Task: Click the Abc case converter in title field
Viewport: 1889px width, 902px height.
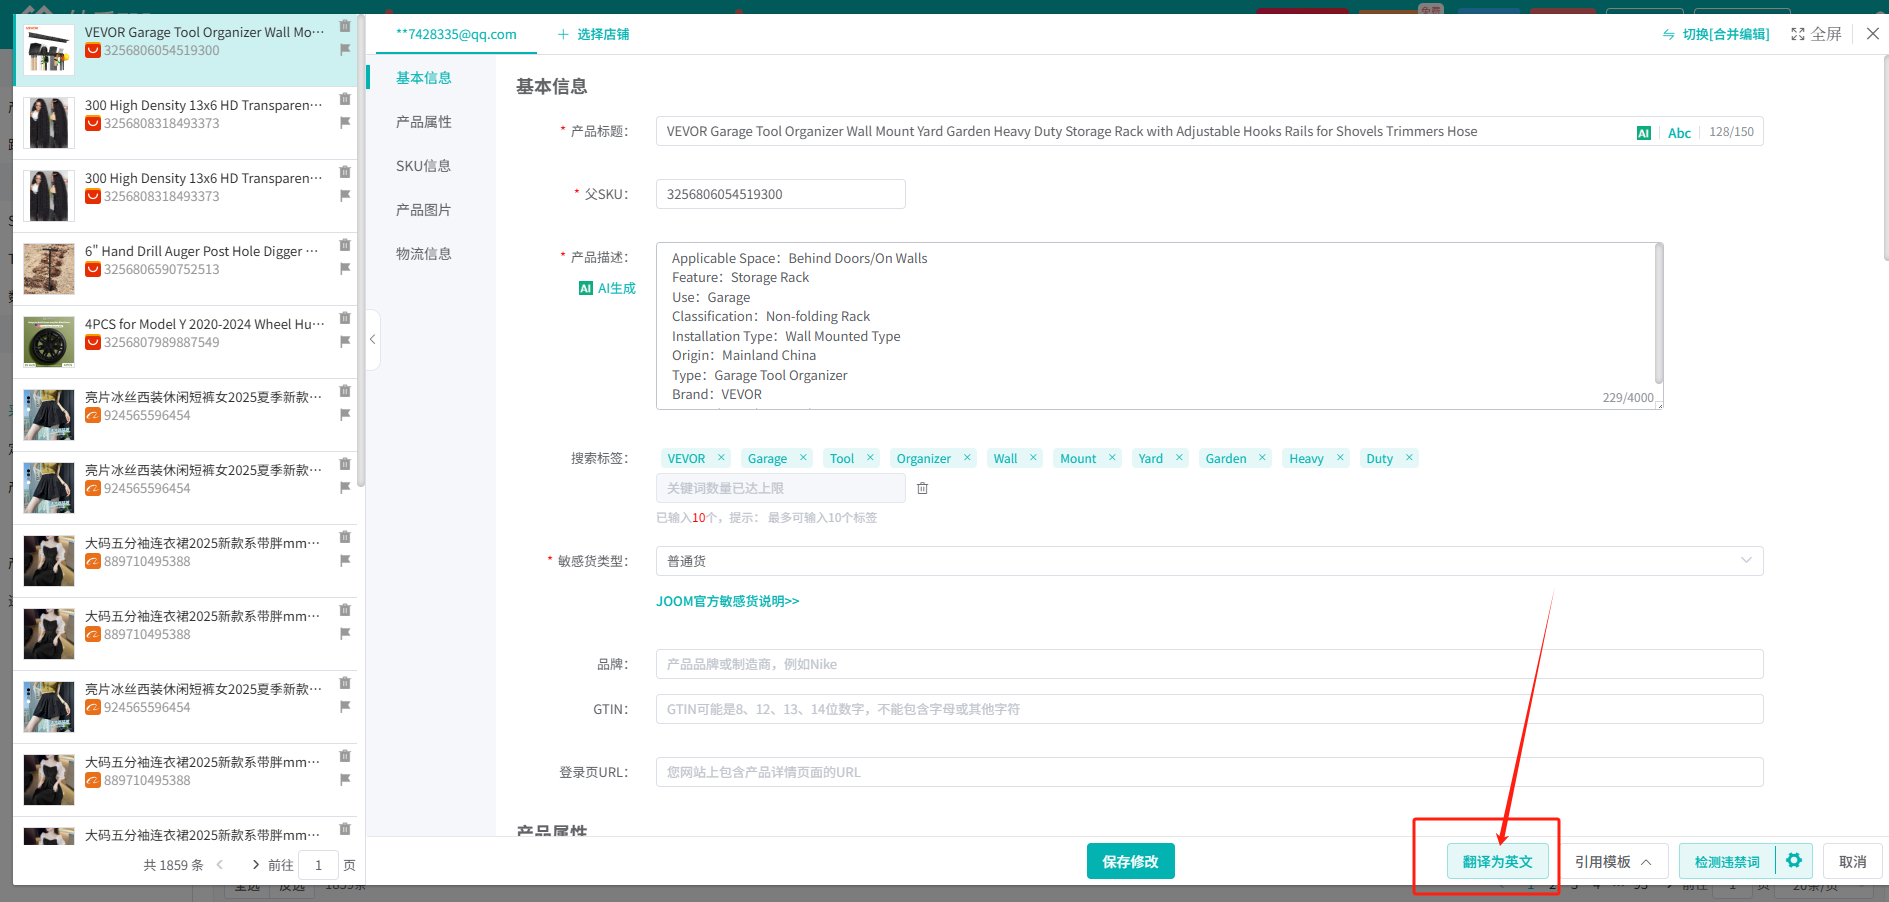Action: [1679, 133]
